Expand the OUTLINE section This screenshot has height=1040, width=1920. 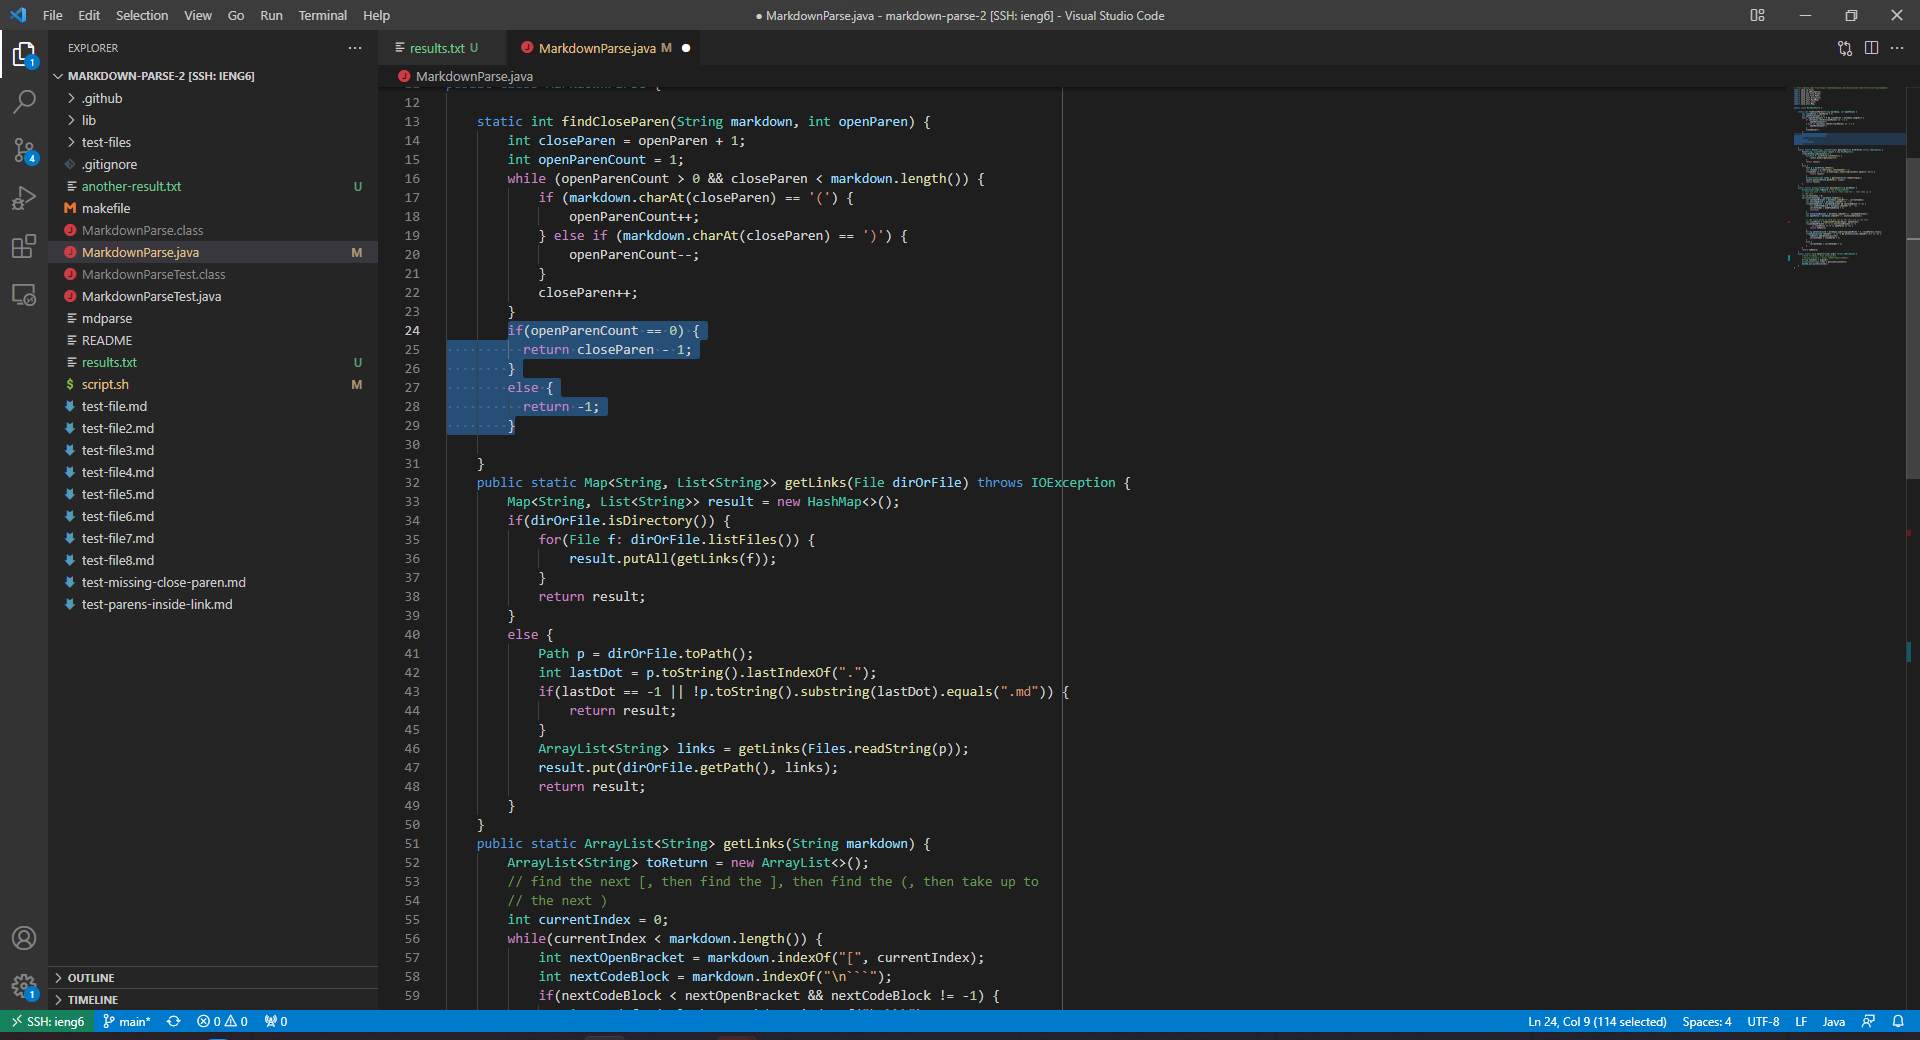[91, 978]
